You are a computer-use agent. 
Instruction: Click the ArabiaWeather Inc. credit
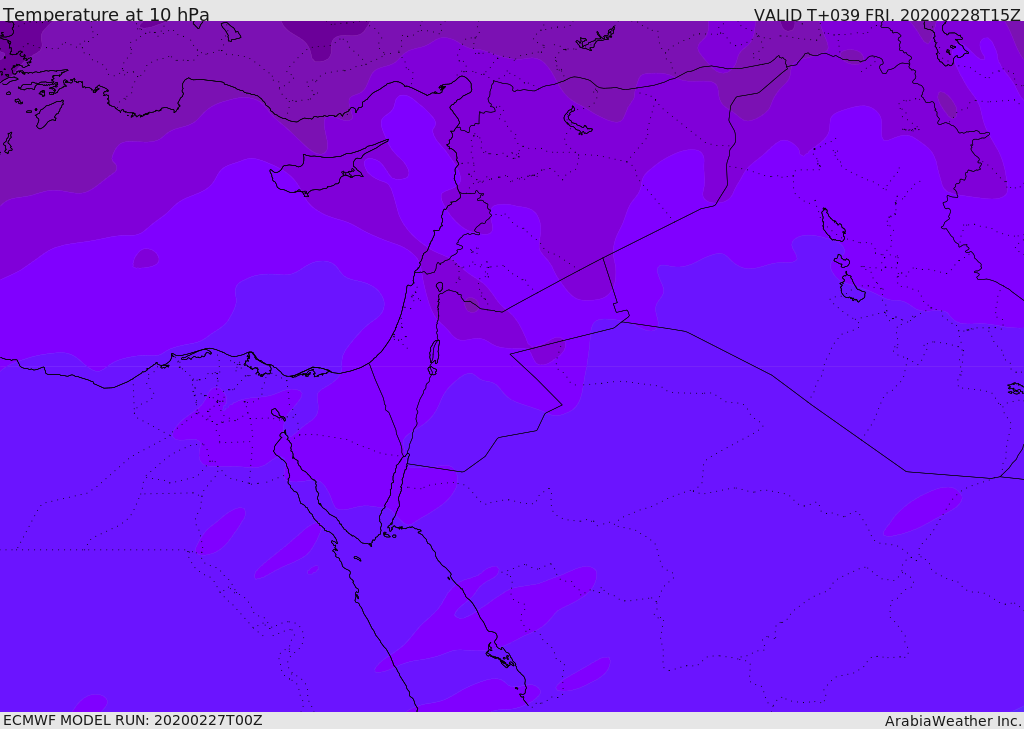click(953, 721)
